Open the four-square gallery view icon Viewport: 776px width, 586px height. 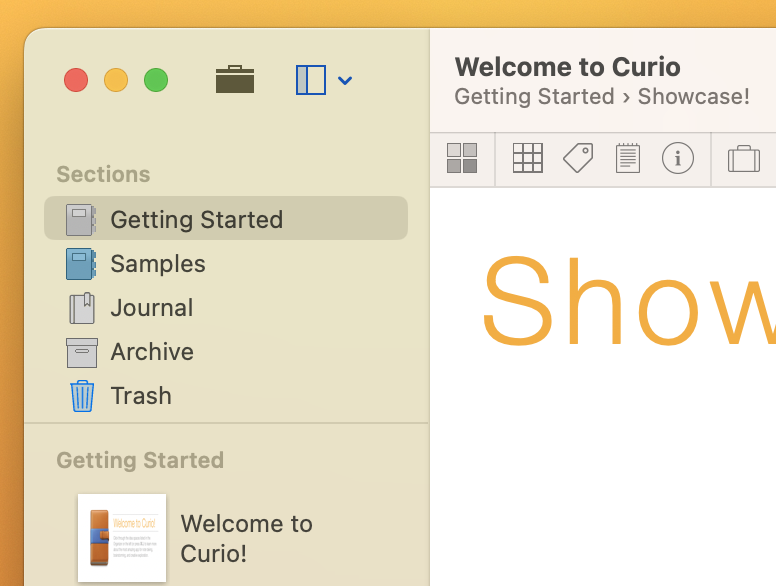(462, 158)
